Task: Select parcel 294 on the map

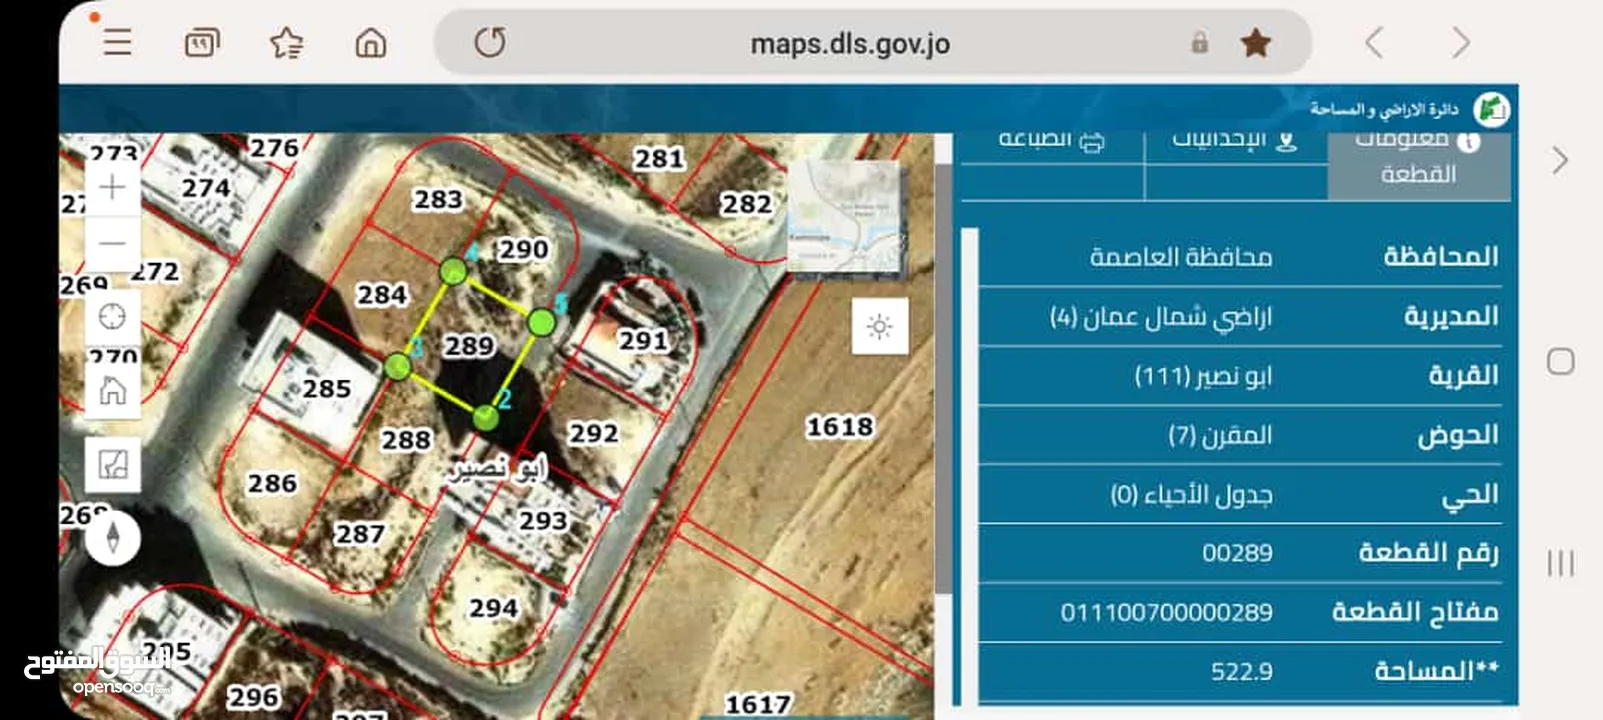Action: pyautogui.click(x=493, y=607)
